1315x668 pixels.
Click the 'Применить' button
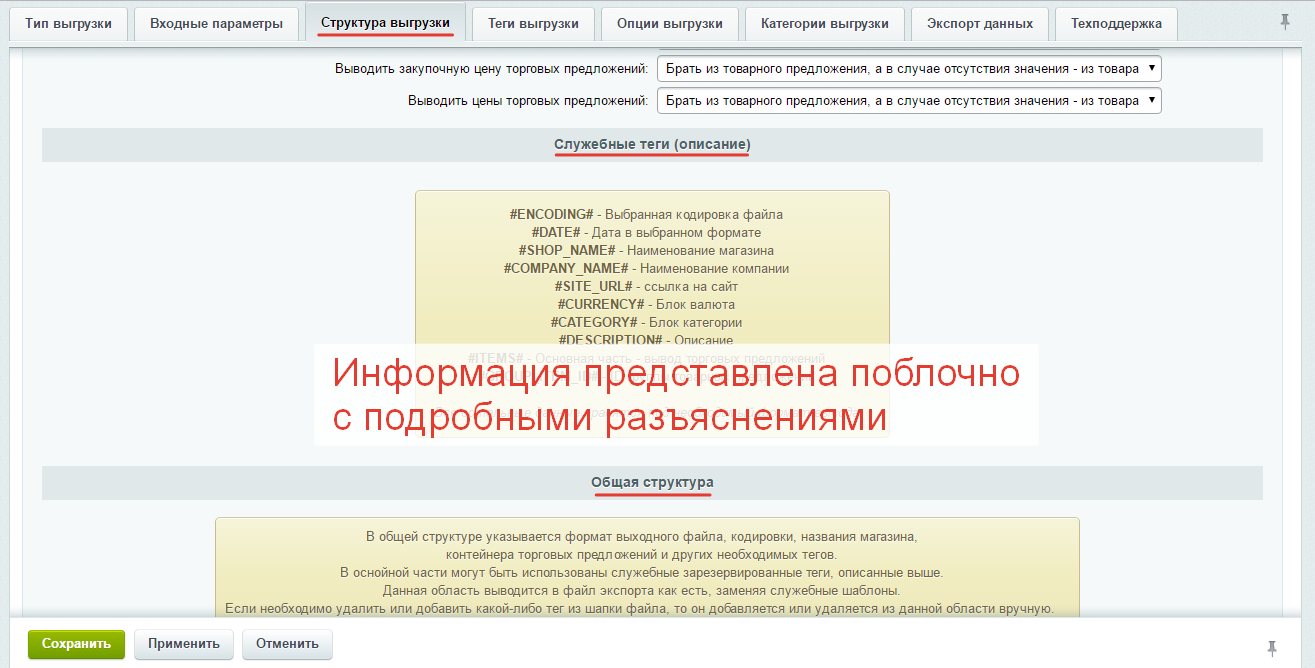[184, 644]
